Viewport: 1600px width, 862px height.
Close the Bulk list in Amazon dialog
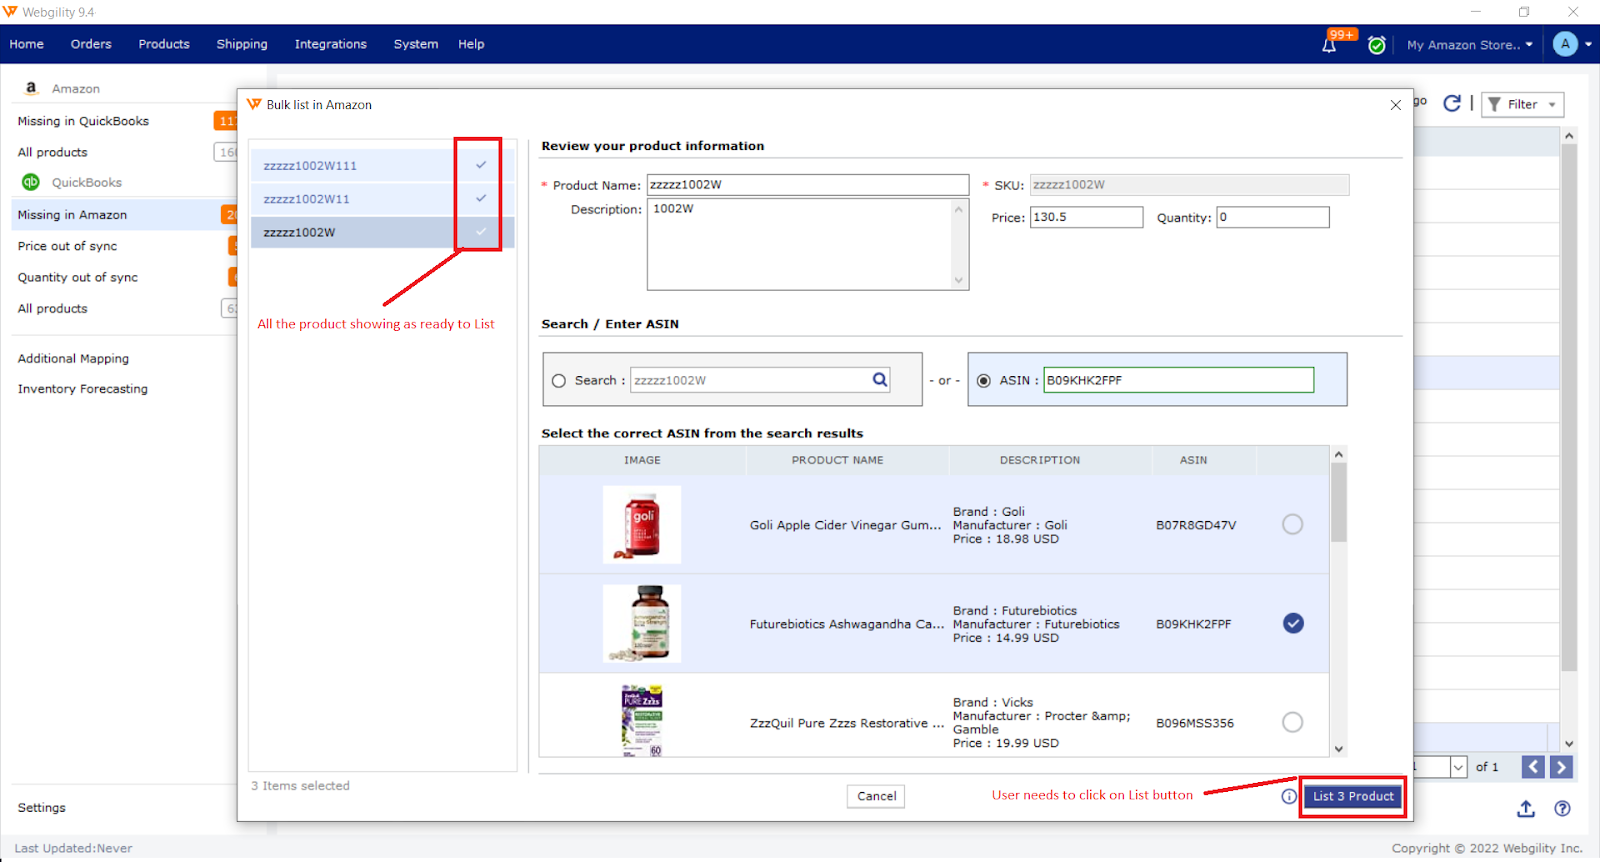(1396, 105)
